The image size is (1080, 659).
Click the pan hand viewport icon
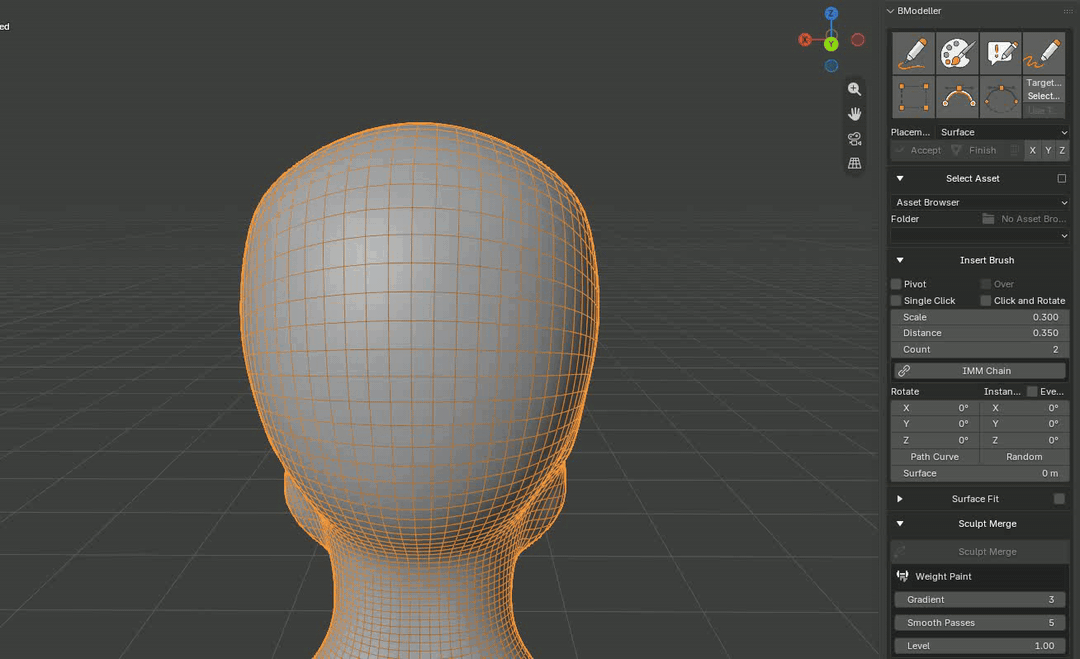(854, 114)
